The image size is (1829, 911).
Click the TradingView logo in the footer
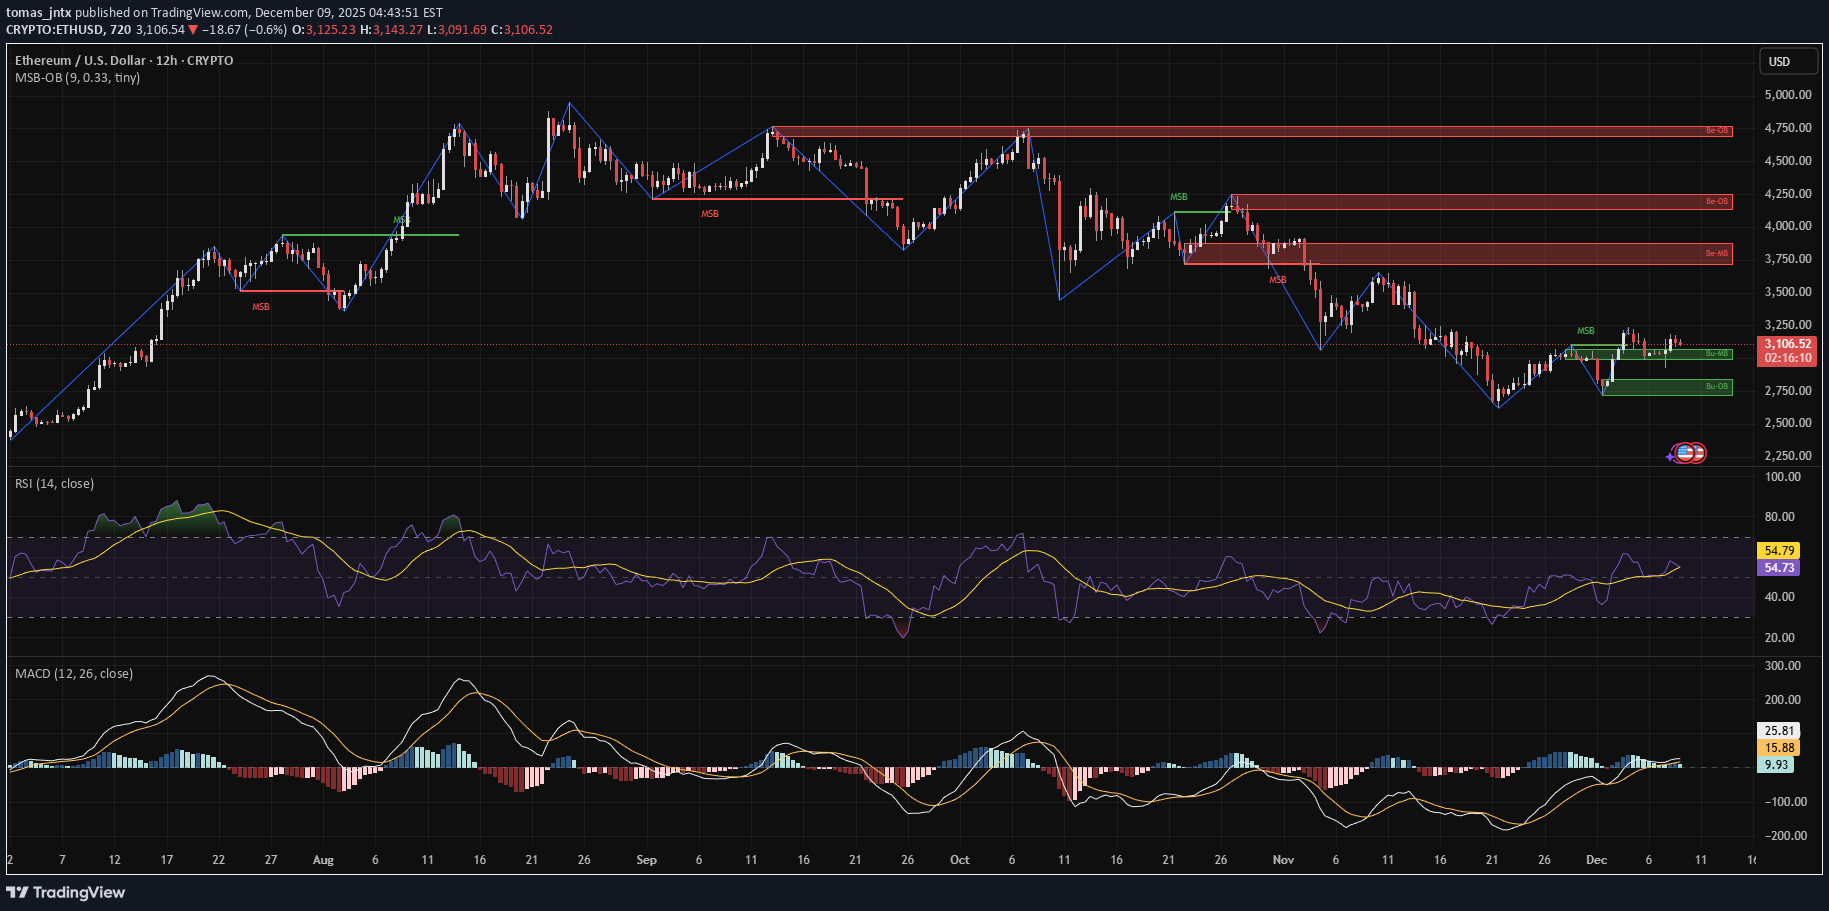click(x=66, y=892)
